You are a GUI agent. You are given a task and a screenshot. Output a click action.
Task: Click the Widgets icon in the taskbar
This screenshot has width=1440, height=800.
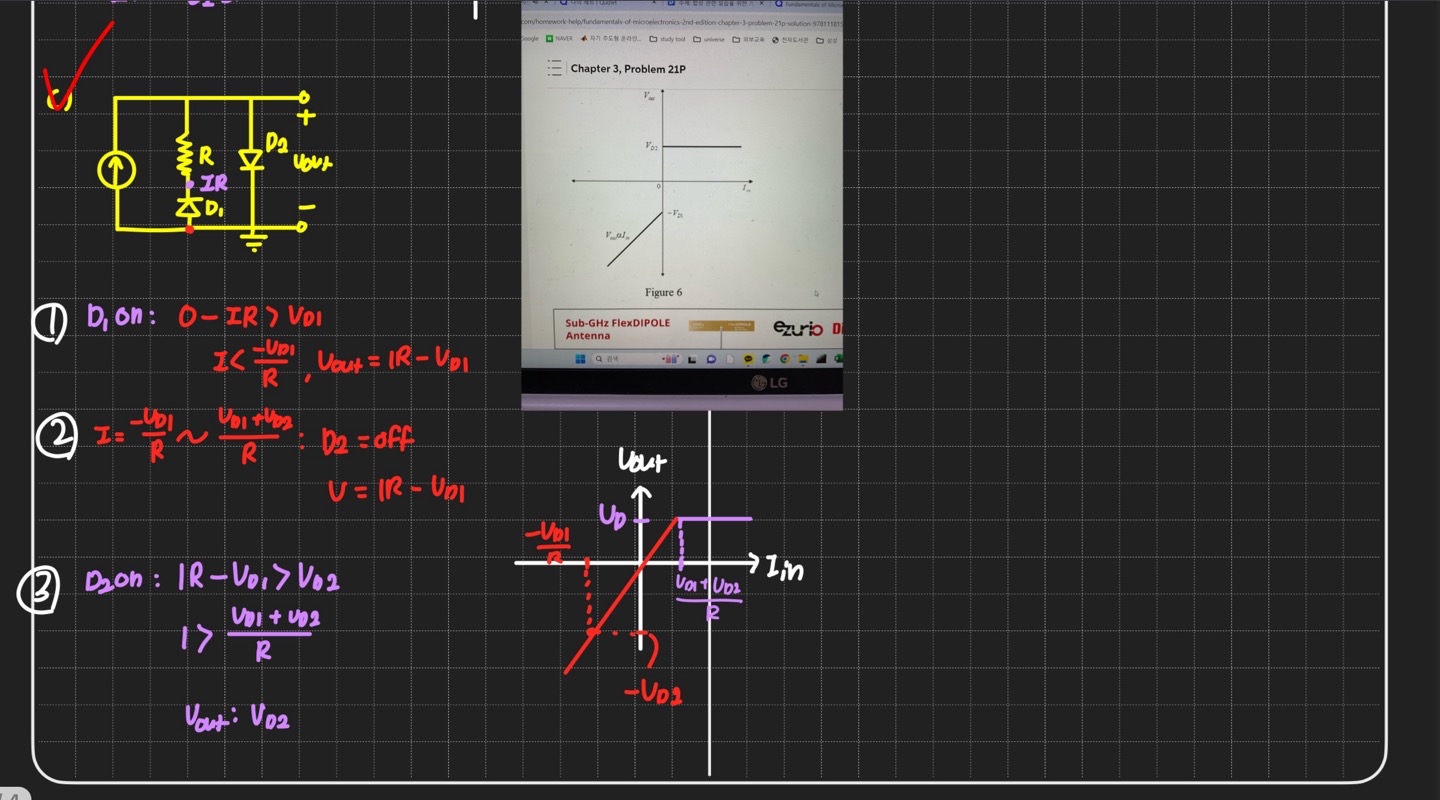coord(671,358)
